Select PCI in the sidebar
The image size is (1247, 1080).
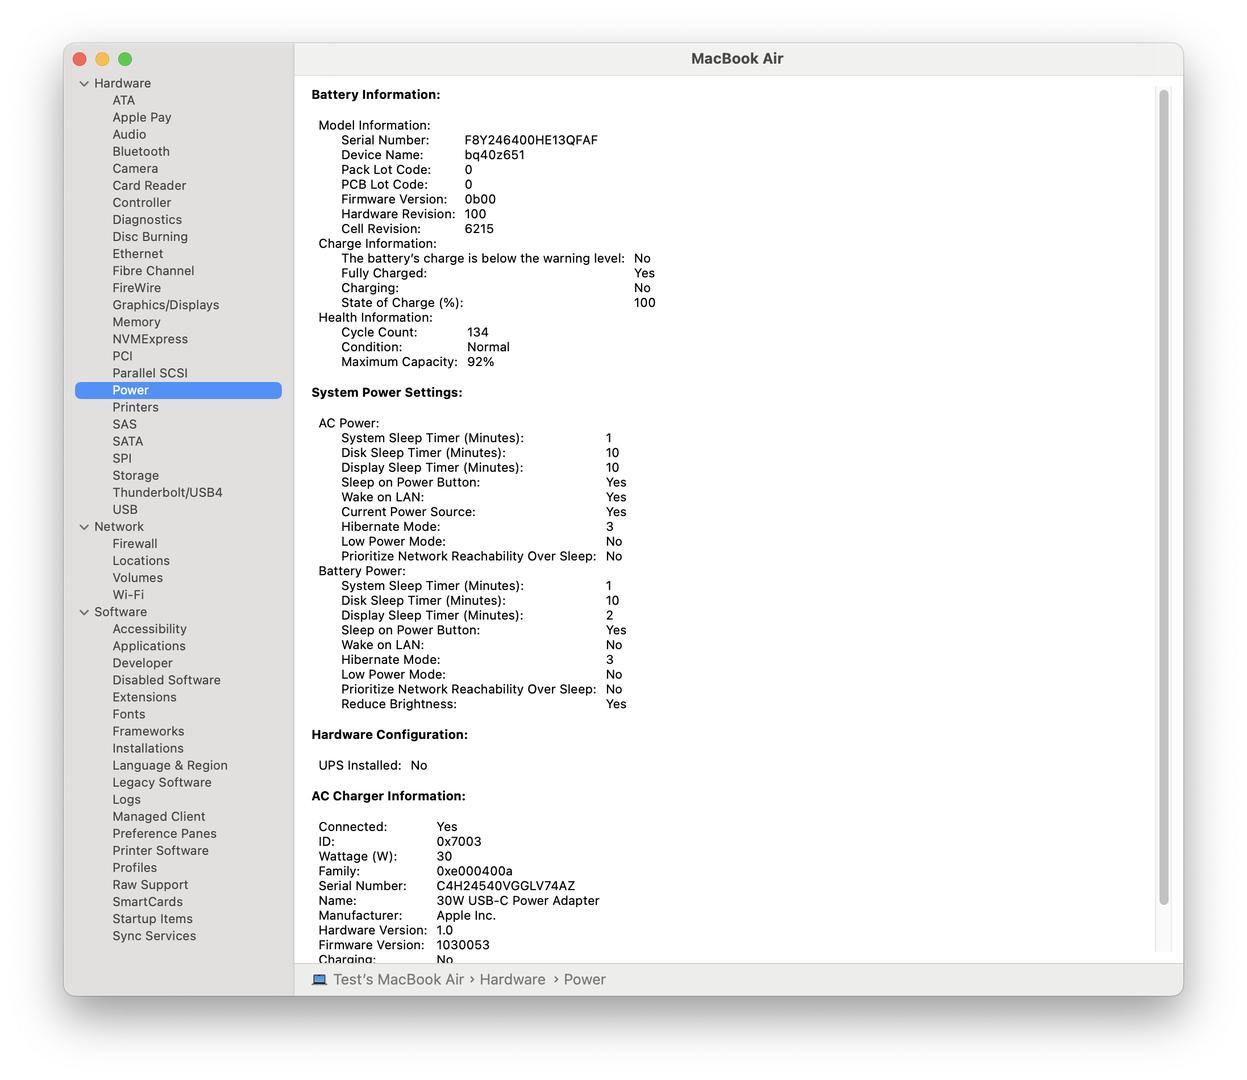click(x=122, y=356)
